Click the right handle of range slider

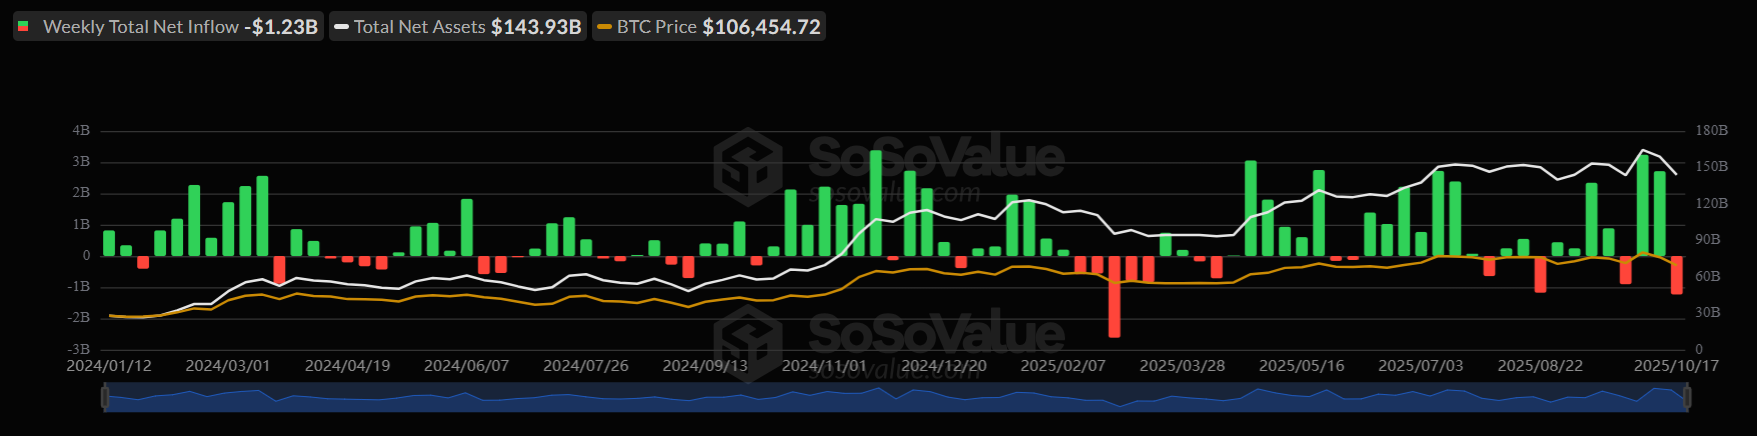pos(1687,397)
